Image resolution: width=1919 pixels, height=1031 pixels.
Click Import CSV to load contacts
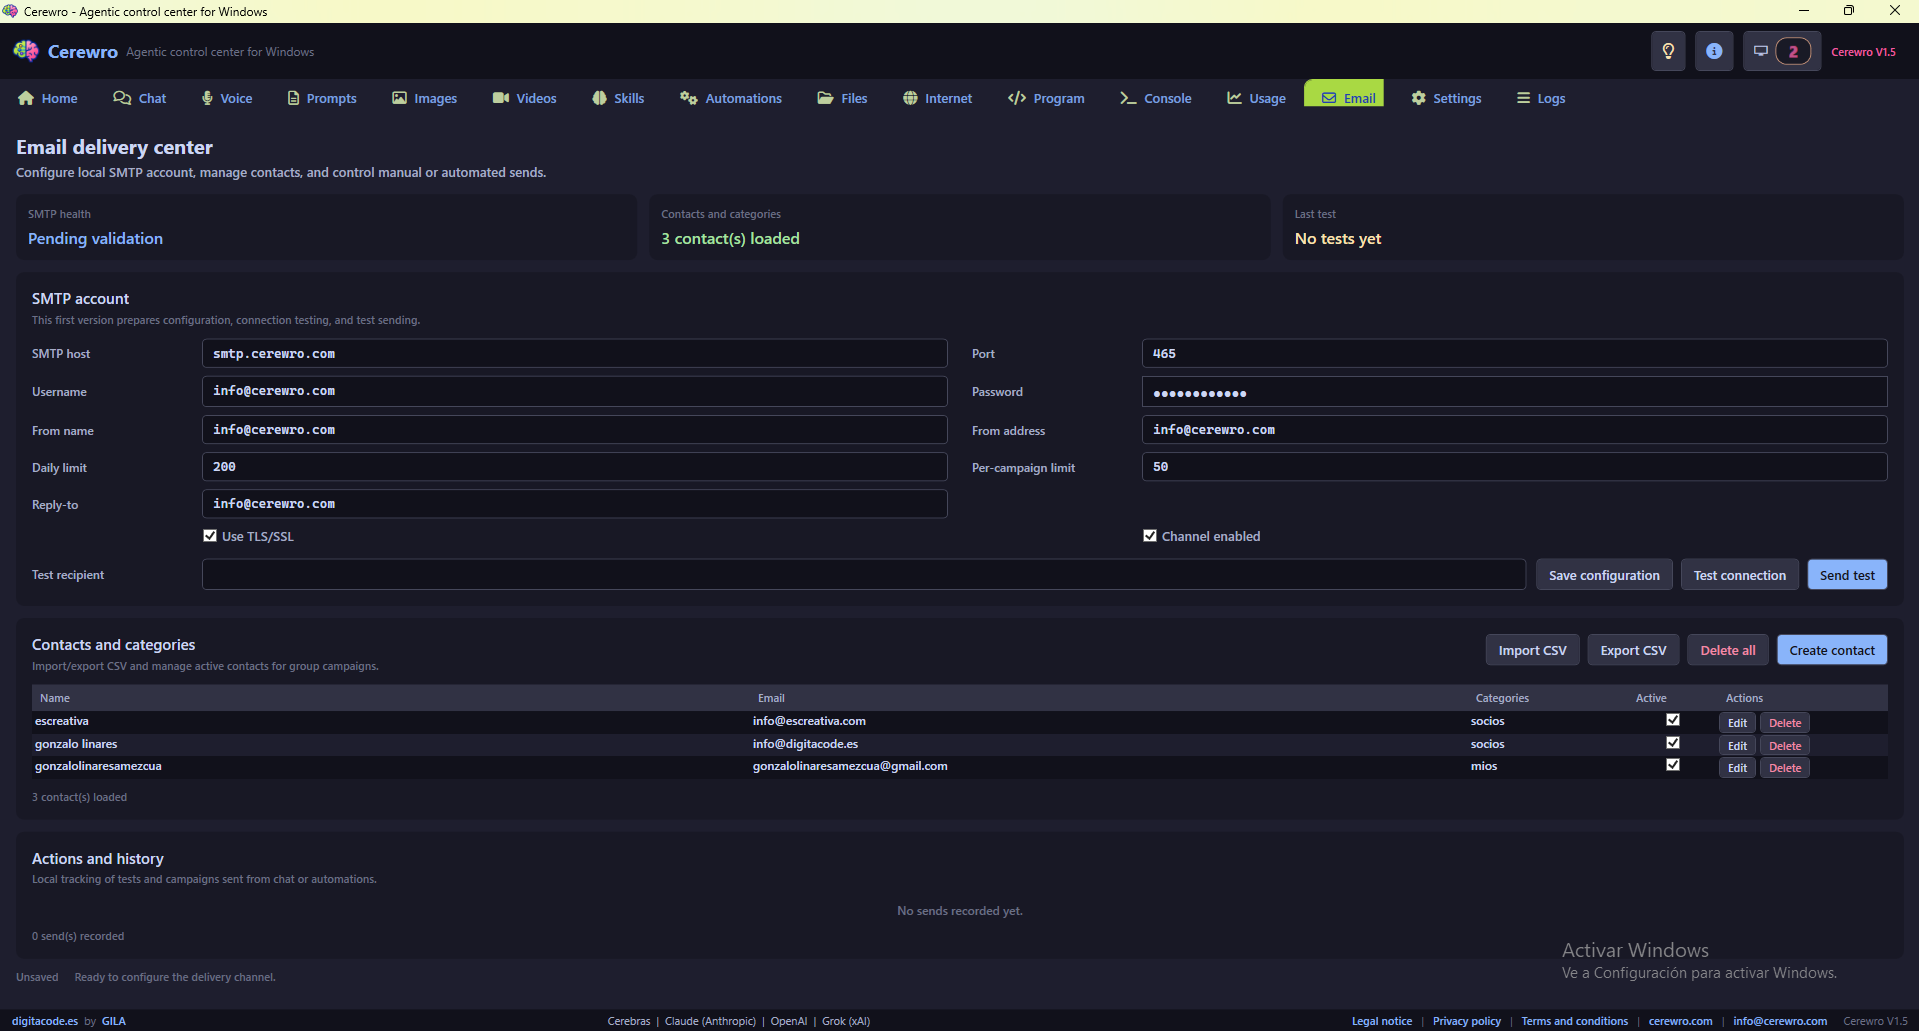1532,649
